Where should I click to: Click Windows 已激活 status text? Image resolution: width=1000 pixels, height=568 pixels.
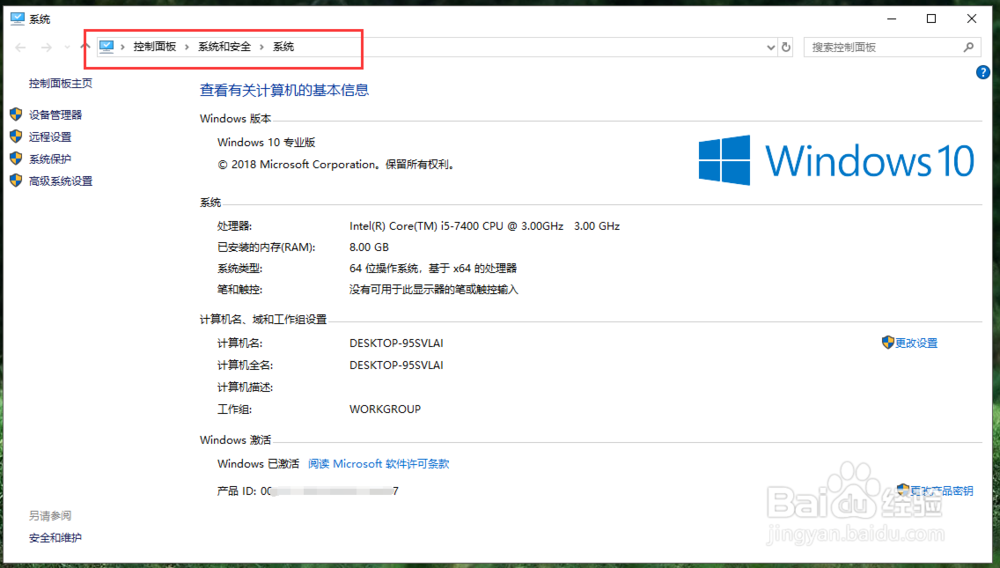pyautogui.click(x=258, y=463)
